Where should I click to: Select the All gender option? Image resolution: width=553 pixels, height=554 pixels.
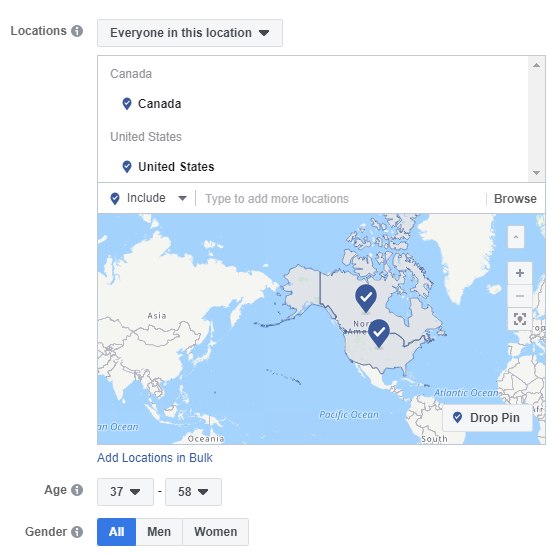[x=117, y=532]
